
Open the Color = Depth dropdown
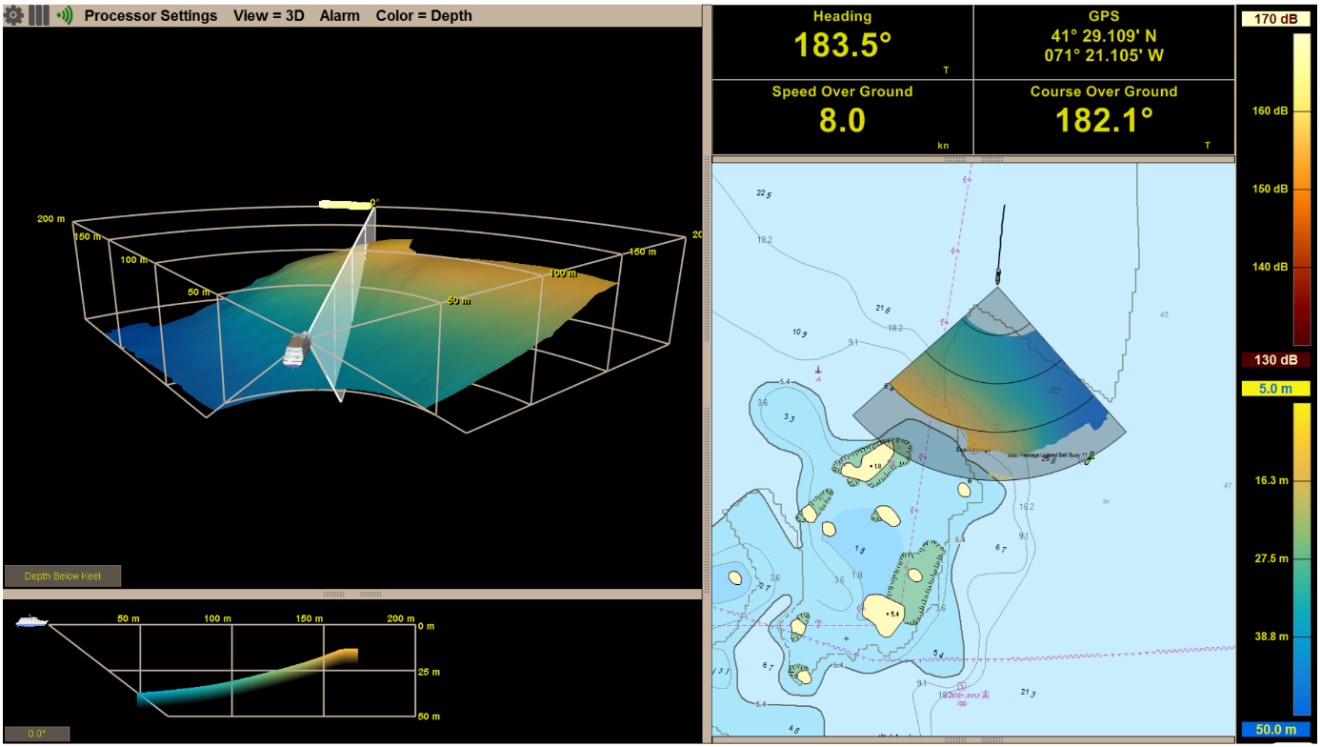(x=424, y=16)
